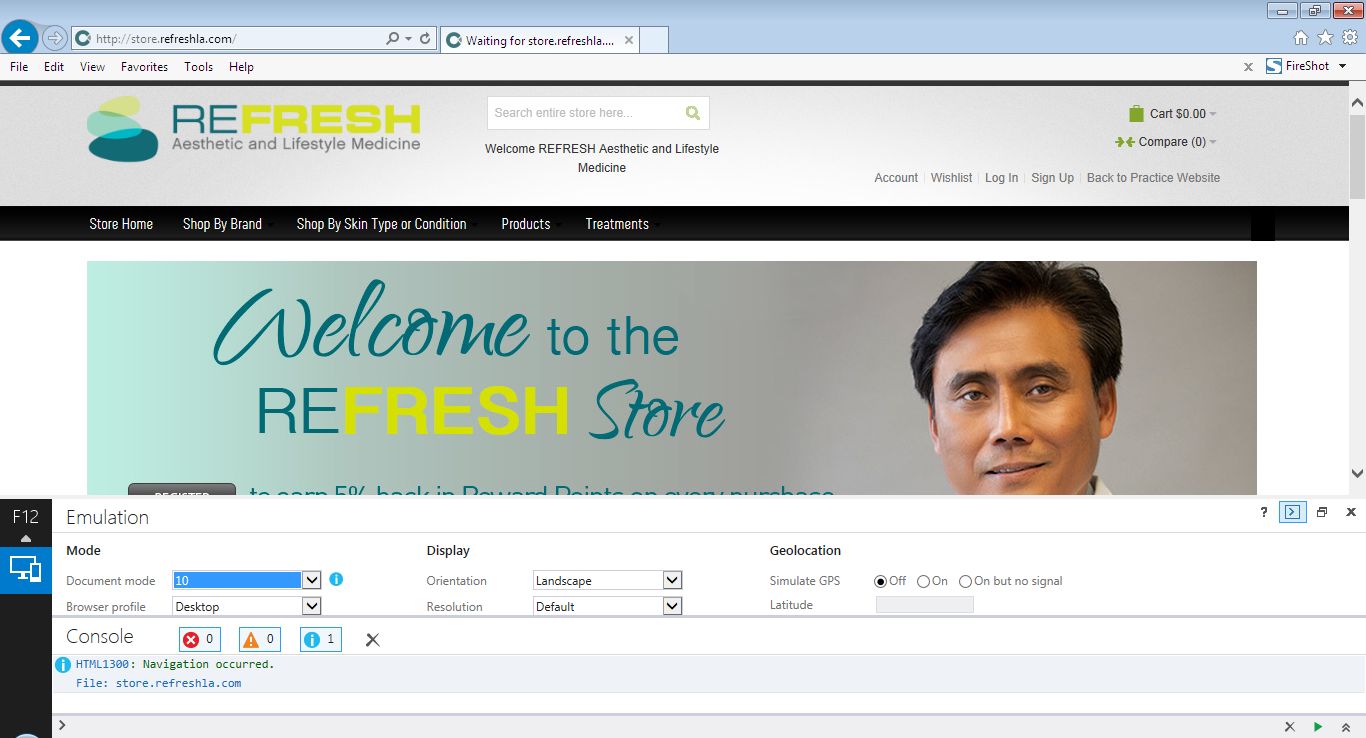The image size is (1366, 738).
Task: Expand the Compare (0) dropdown
Action: click(1213, 142)
